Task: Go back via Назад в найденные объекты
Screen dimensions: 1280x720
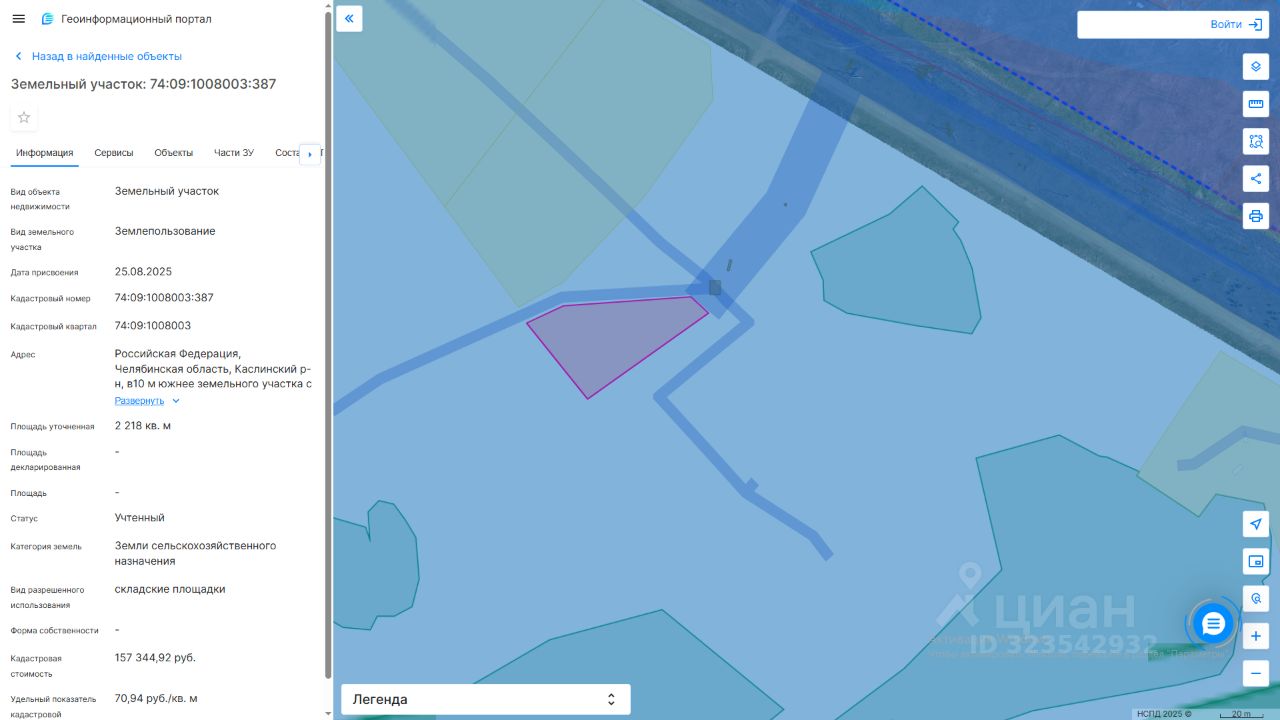Action: (97, 56)
